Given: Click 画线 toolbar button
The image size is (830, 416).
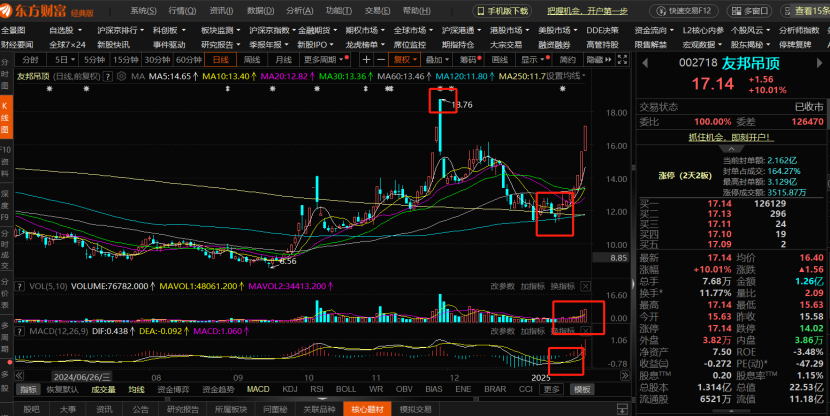Looking at the screenshot, I should (500, 60).
